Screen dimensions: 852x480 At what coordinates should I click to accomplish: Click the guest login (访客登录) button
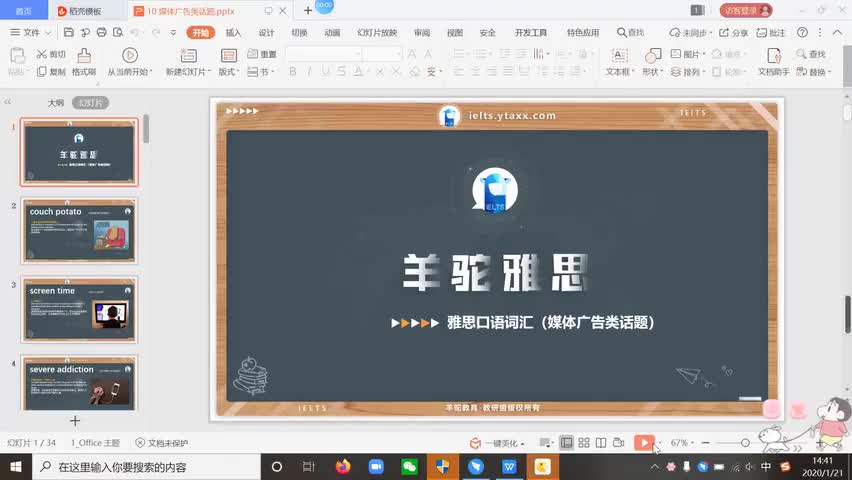(x=746, y=10)
